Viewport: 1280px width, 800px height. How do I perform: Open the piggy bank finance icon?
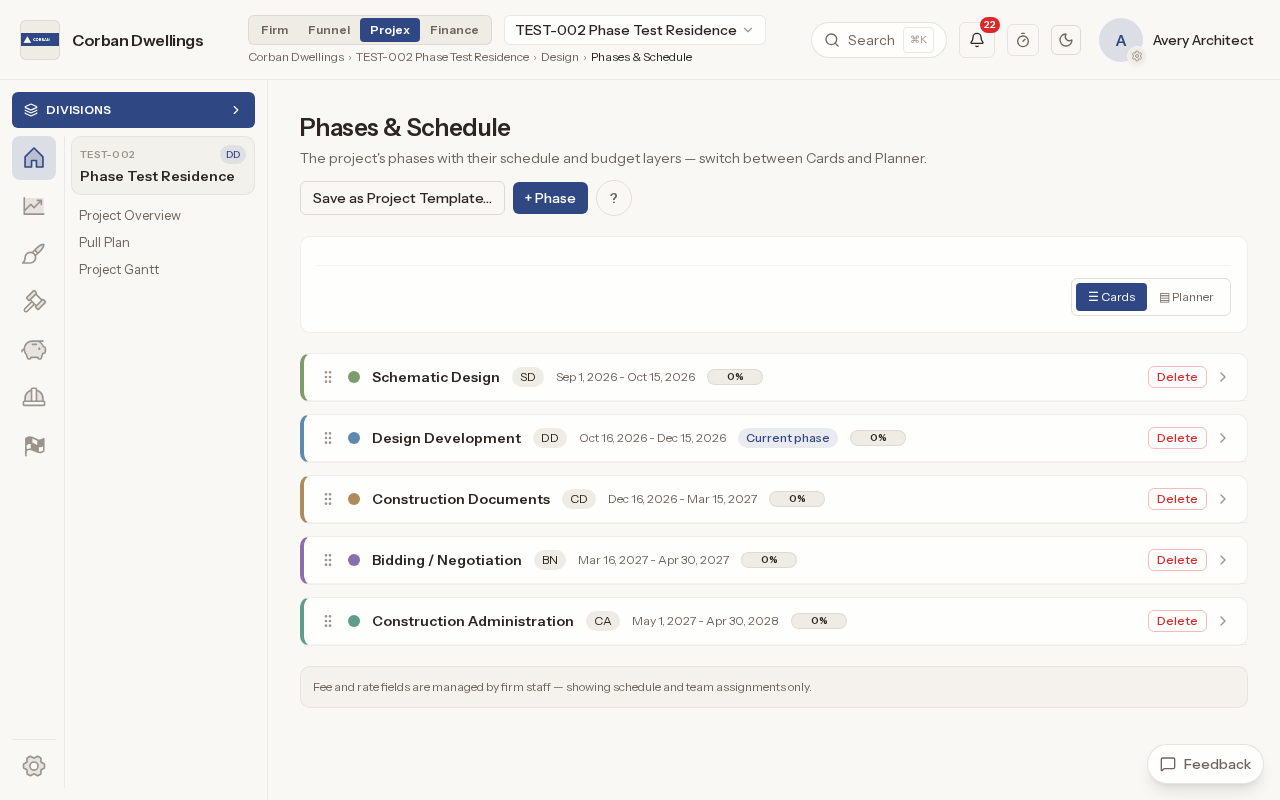[x=34, y=350]
